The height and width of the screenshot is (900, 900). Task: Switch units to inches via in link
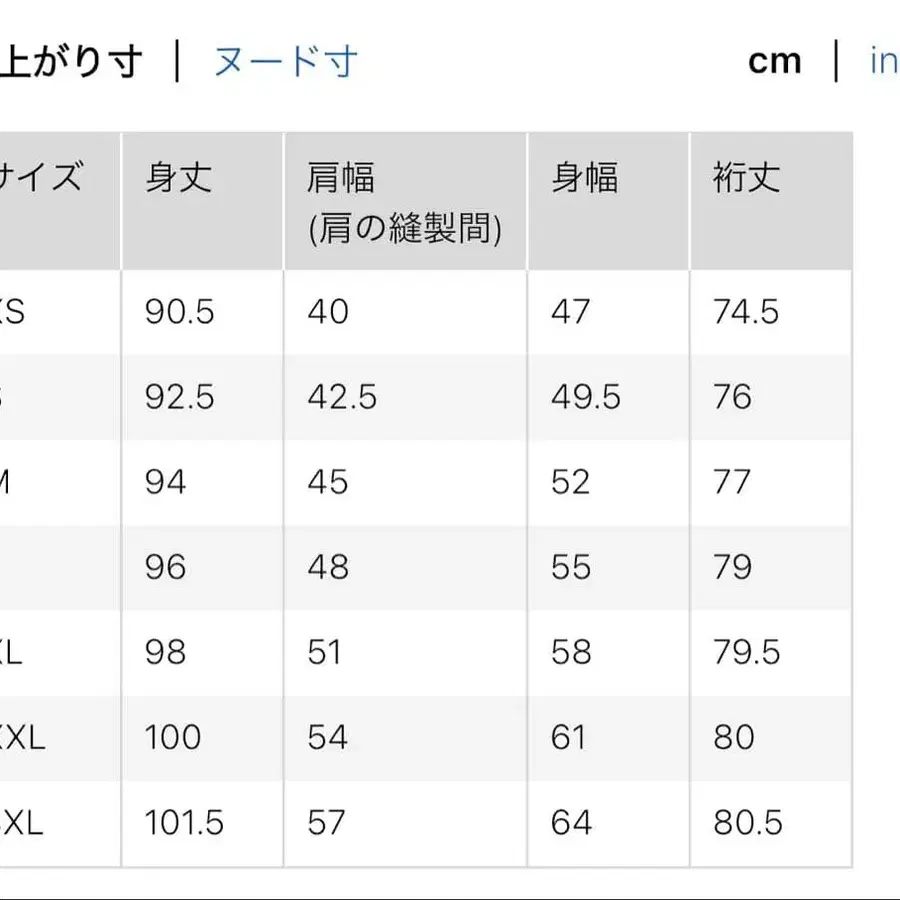(x=884, y=60)
